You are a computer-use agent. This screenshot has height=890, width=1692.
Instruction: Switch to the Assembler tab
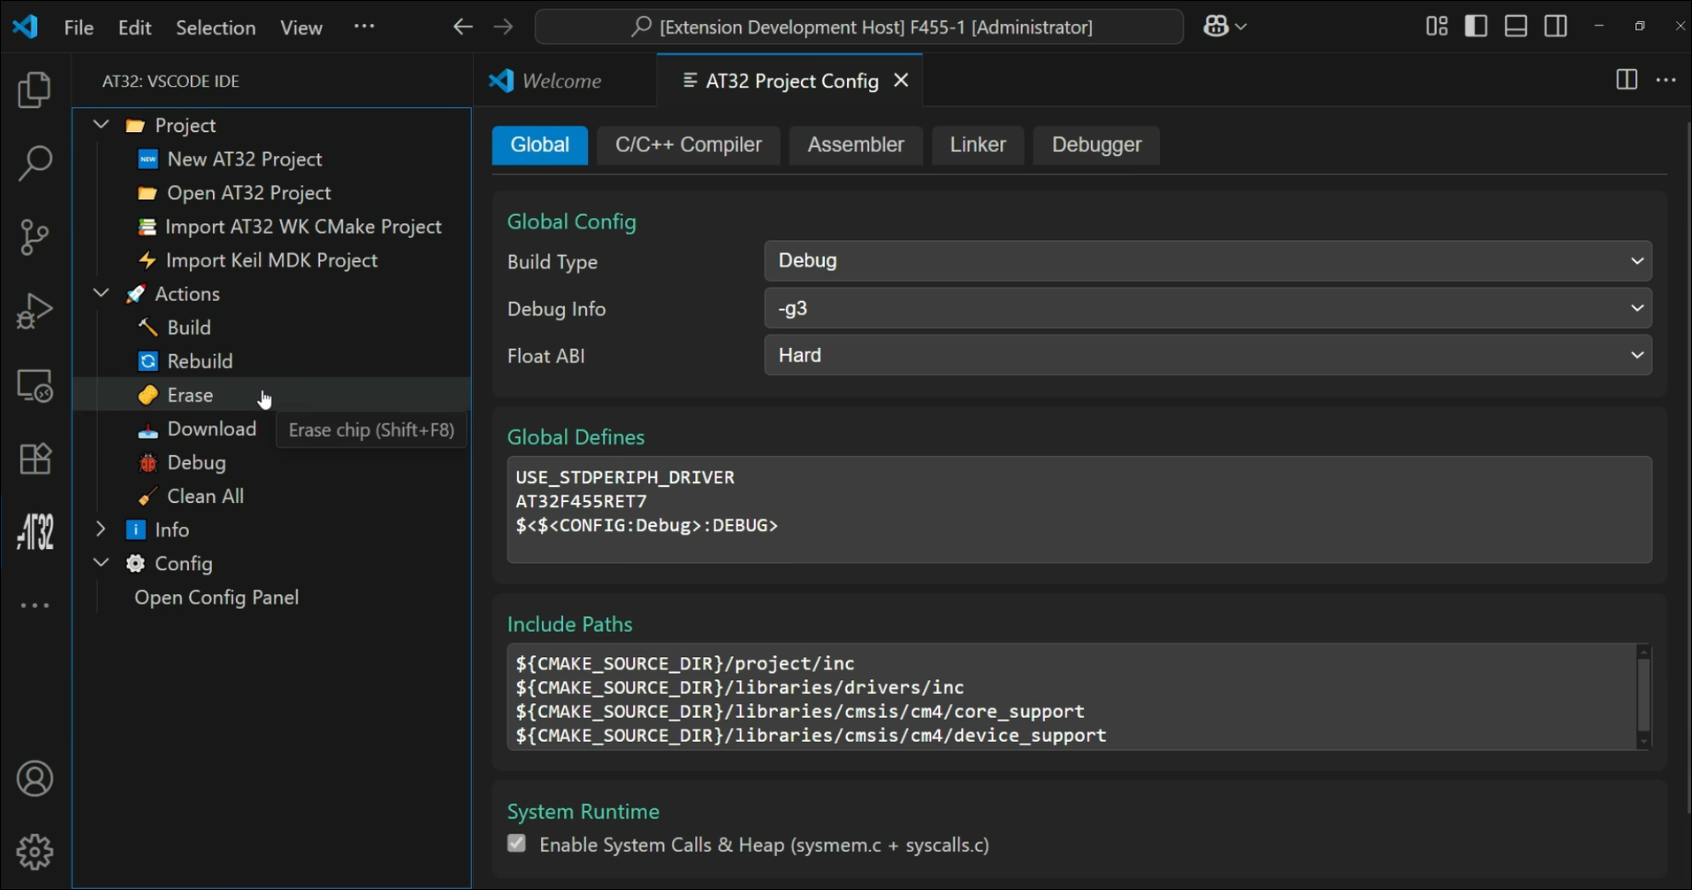[856, 145]
